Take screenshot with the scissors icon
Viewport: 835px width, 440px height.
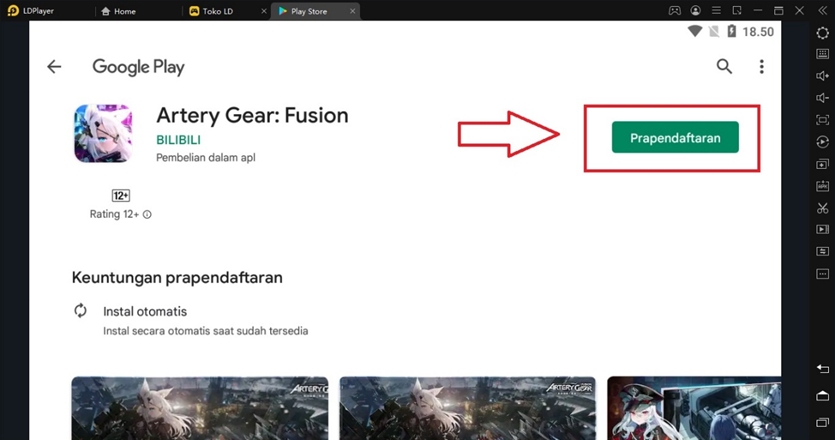pyautogui.click(x=822, y=208)
